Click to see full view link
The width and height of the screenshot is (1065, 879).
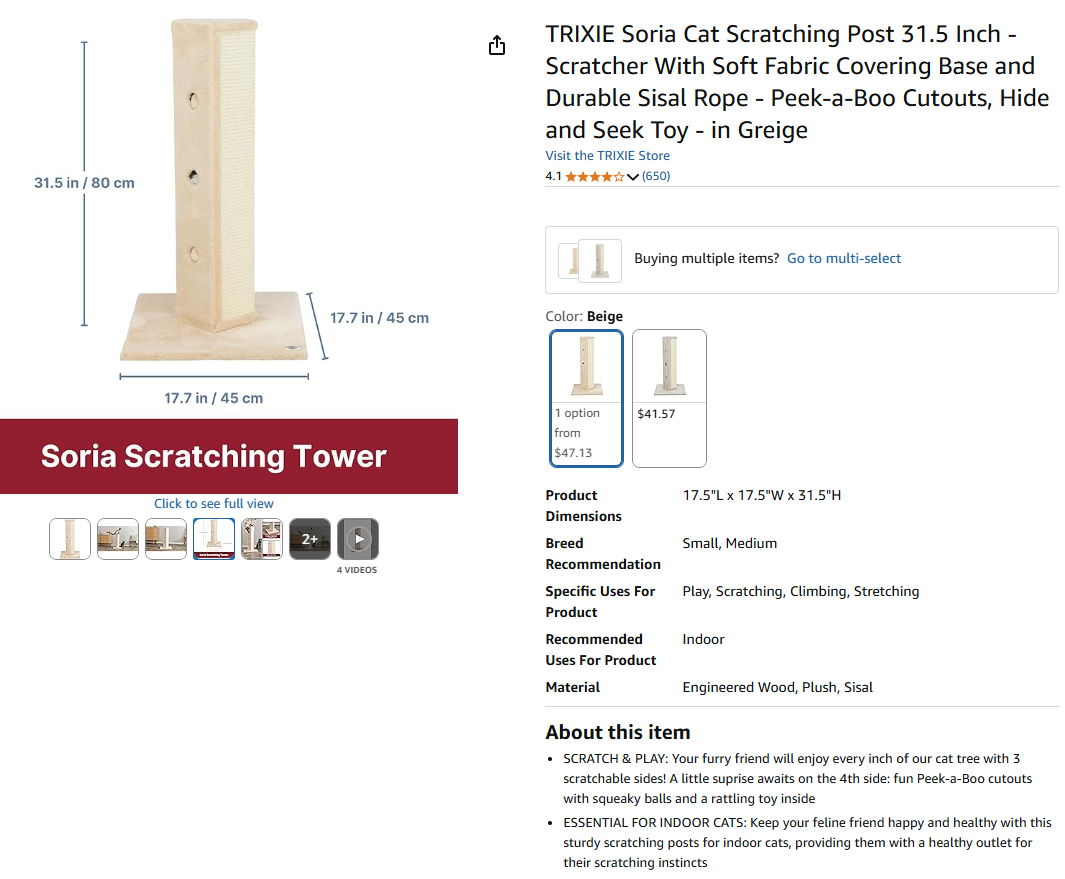[x=213, y=503]
